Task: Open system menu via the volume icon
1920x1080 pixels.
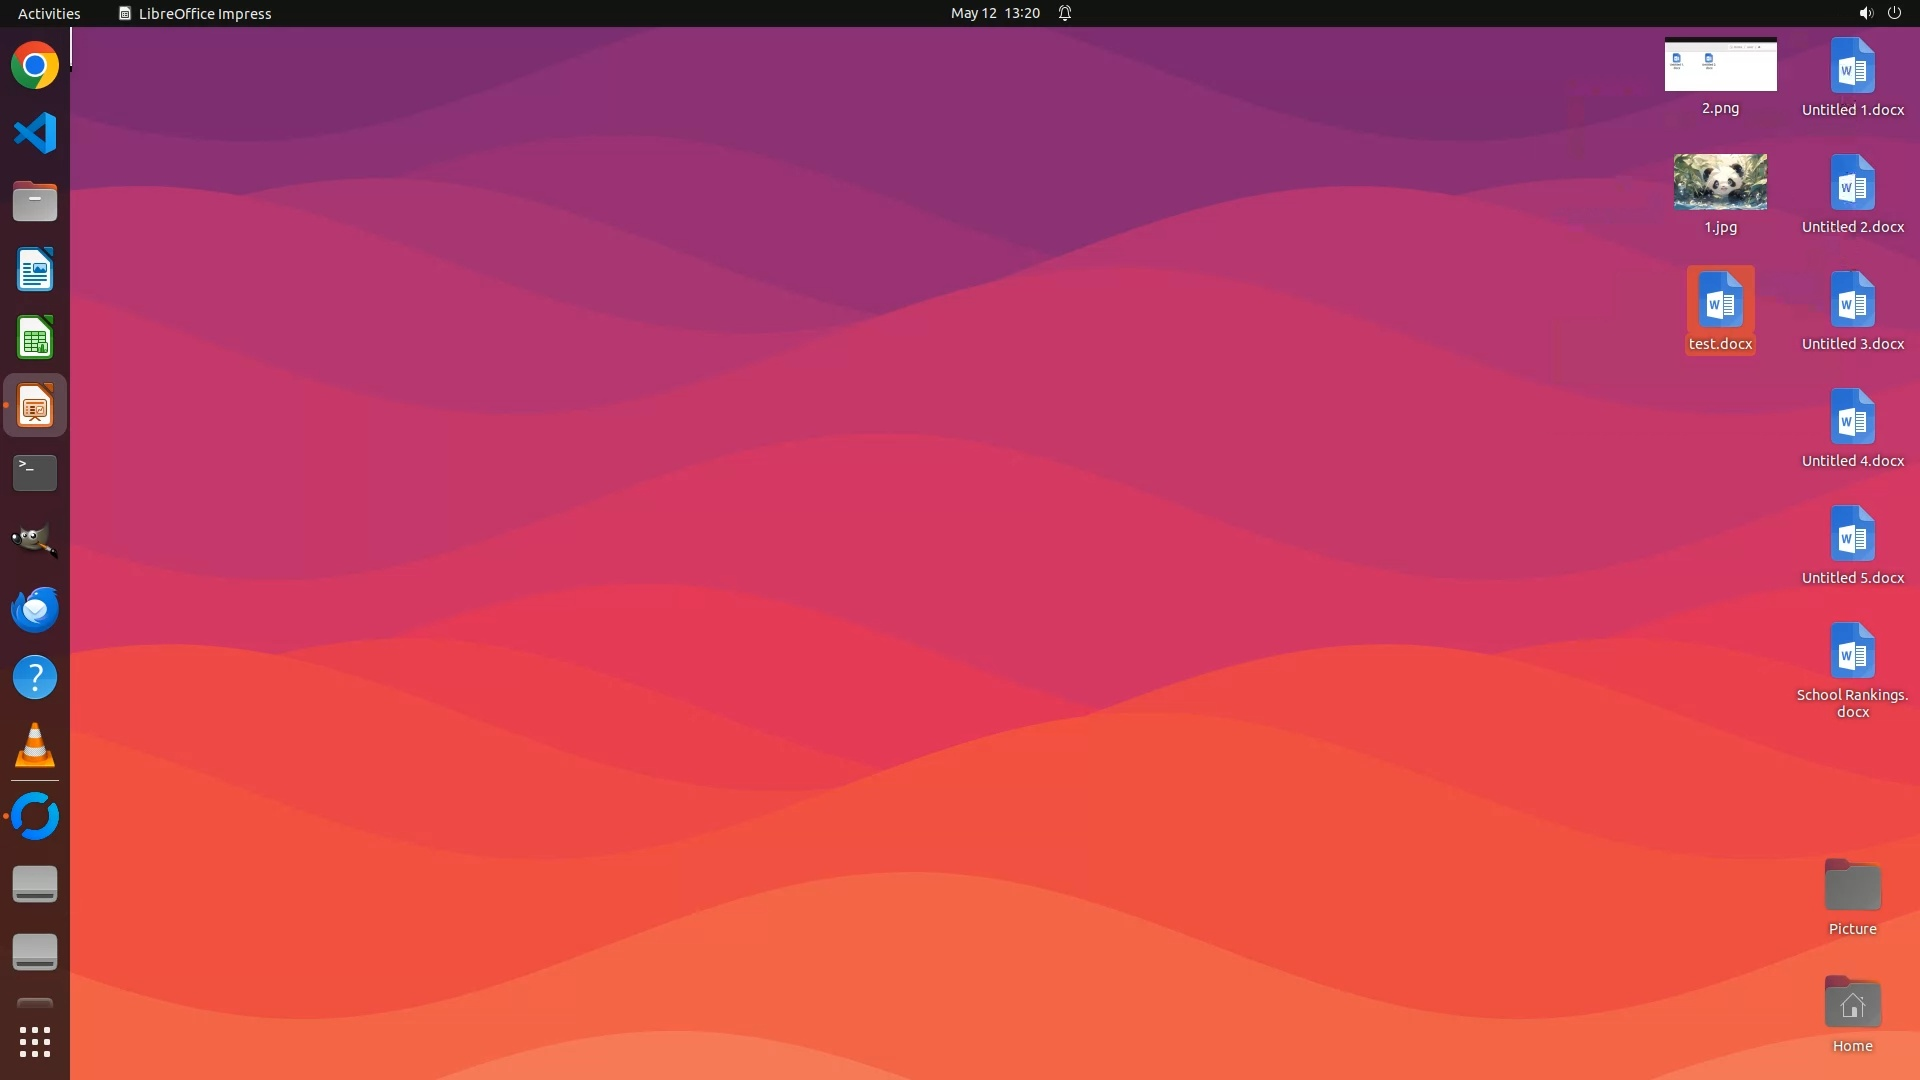Action: (1865, 13)
